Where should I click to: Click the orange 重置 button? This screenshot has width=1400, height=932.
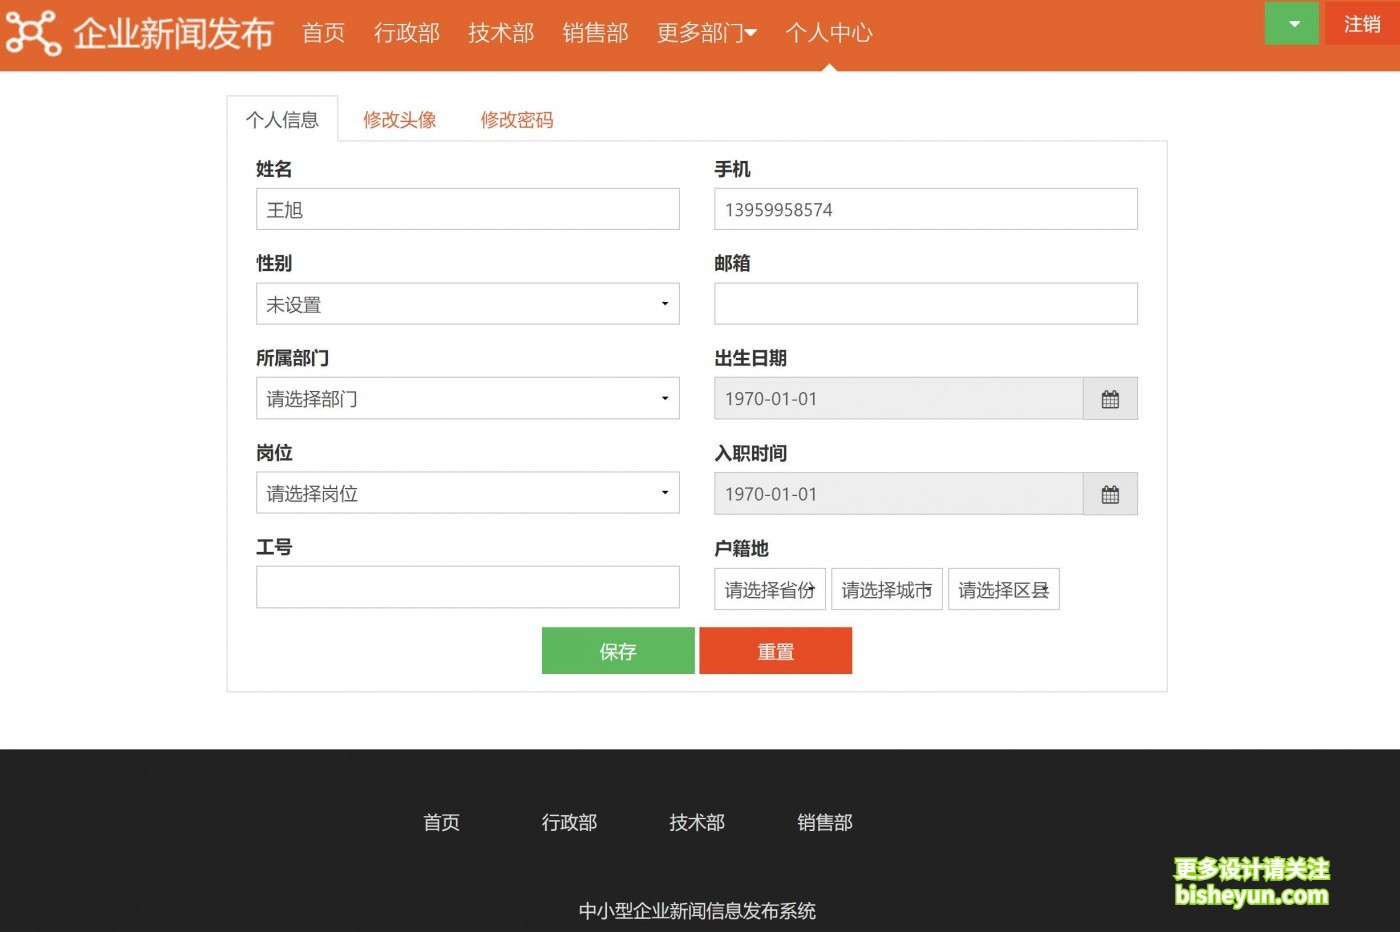(775, 650)
